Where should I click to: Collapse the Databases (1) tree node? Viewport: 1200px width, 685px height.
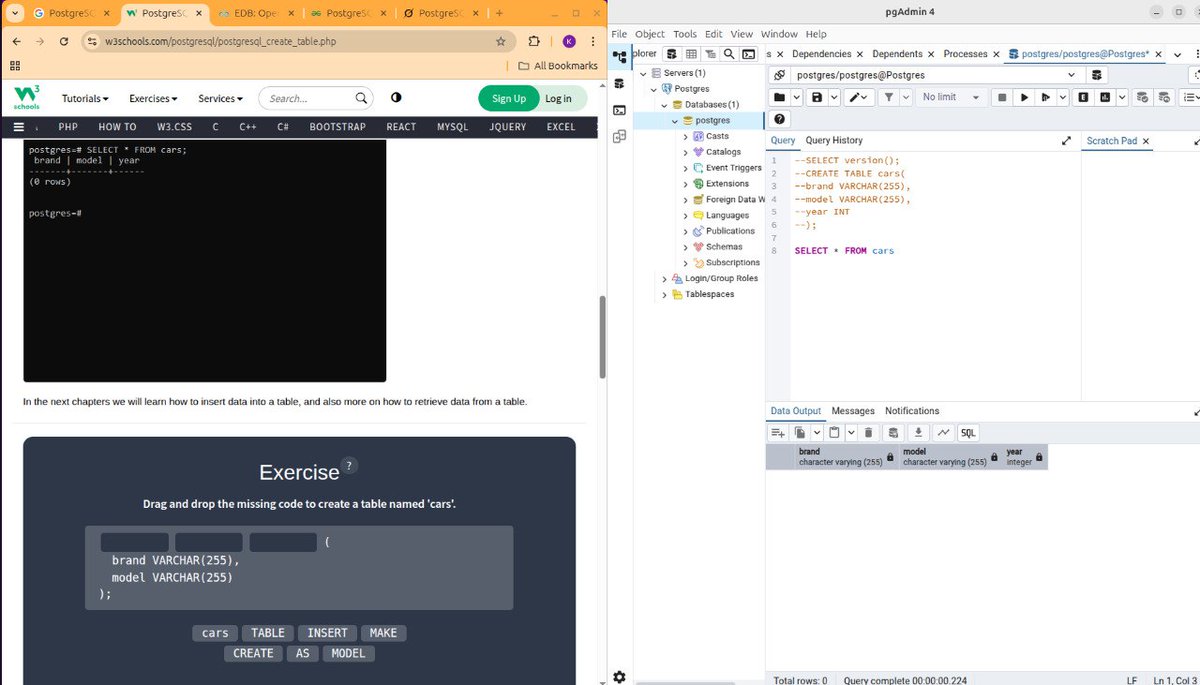coord(663,105)
